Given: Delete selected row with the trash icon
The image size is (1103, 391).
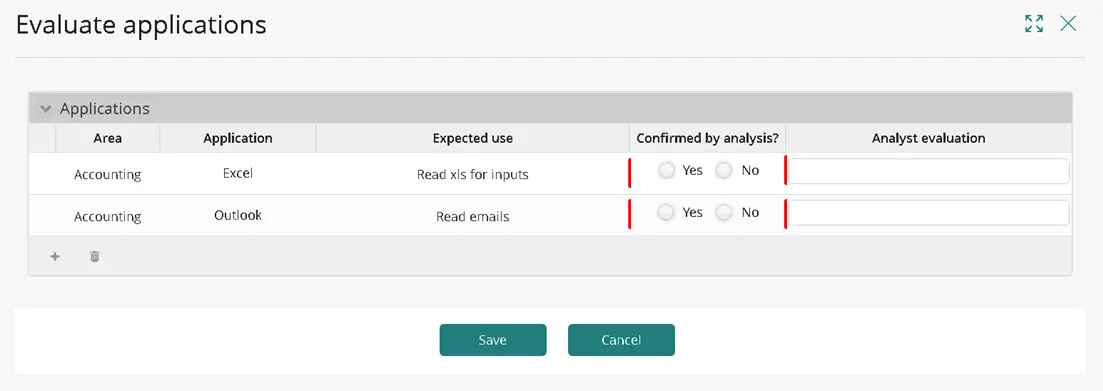Looking at the screenshot, I should [94, 257].
